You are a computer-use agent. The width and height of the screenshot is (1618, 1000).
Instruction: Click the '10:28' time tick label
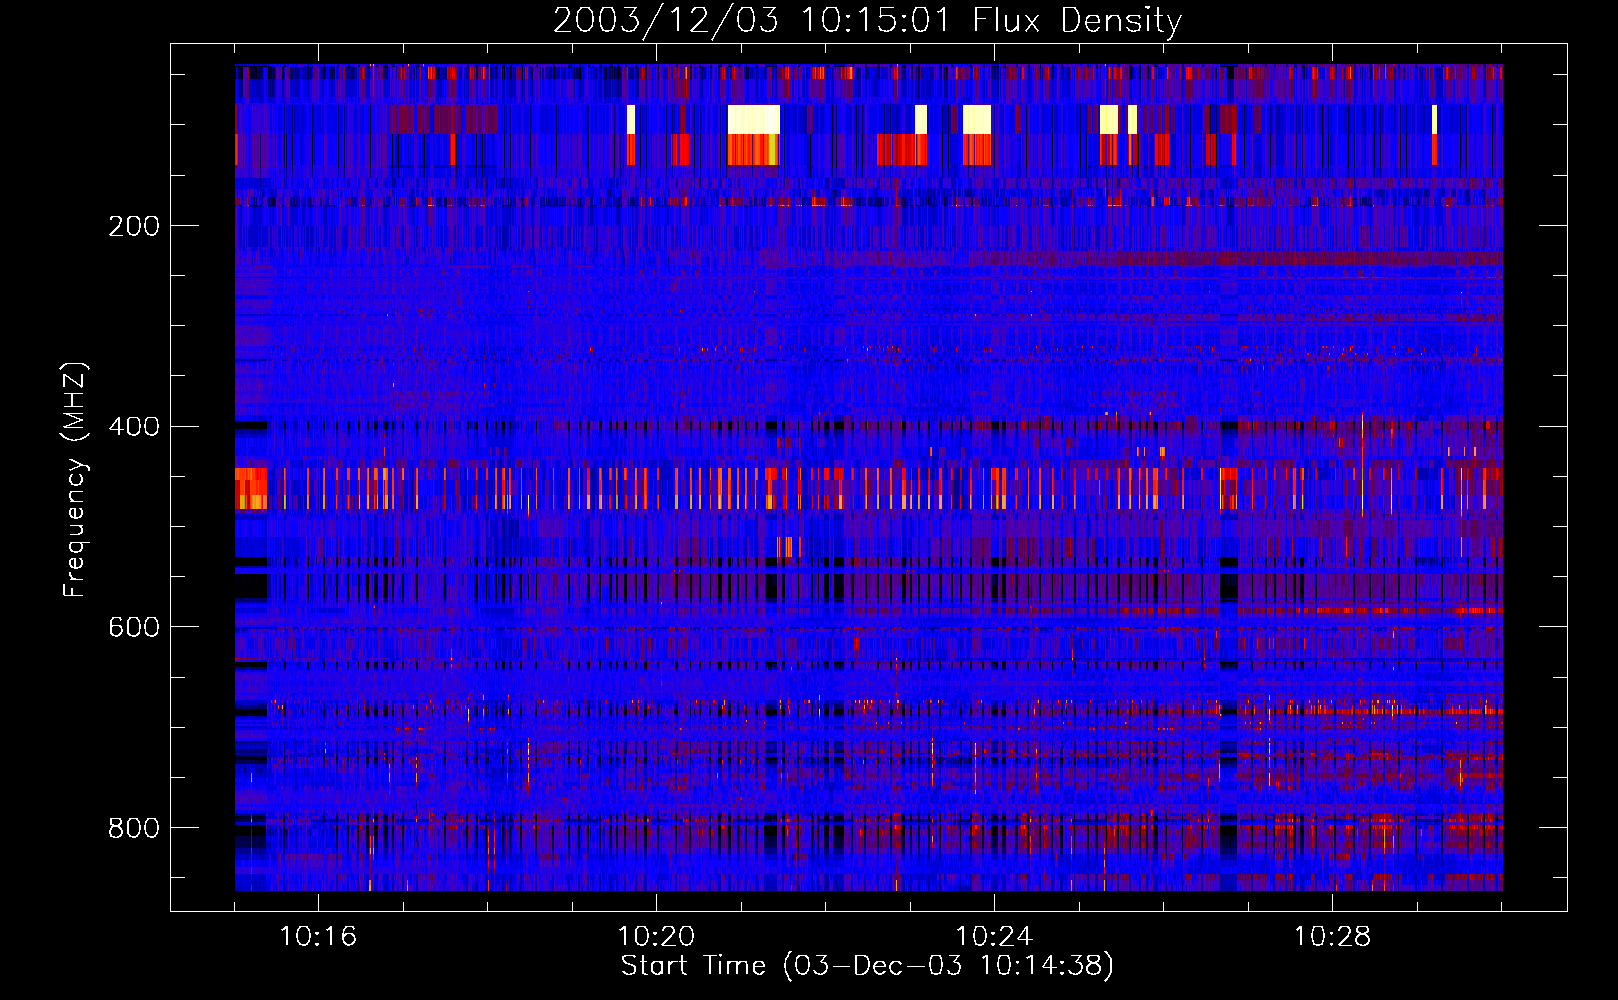pos(1332,937)
